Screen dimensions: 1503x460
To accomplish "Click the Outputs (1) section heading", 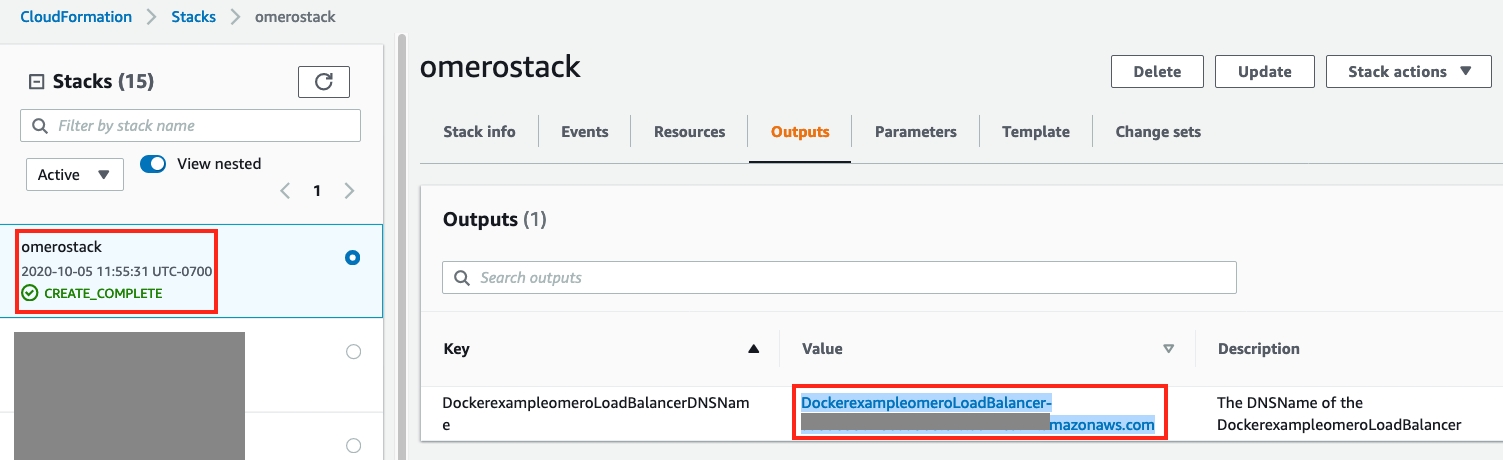I will (x=495, y=219).
